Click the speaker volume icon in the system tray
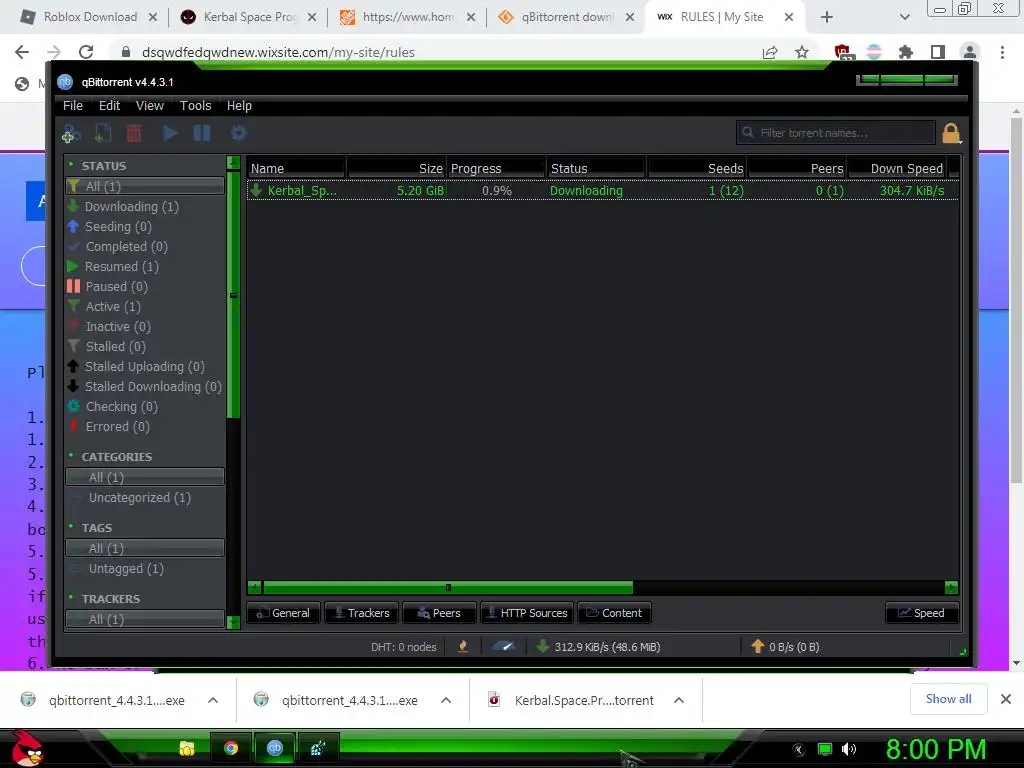 click(848, 749)
